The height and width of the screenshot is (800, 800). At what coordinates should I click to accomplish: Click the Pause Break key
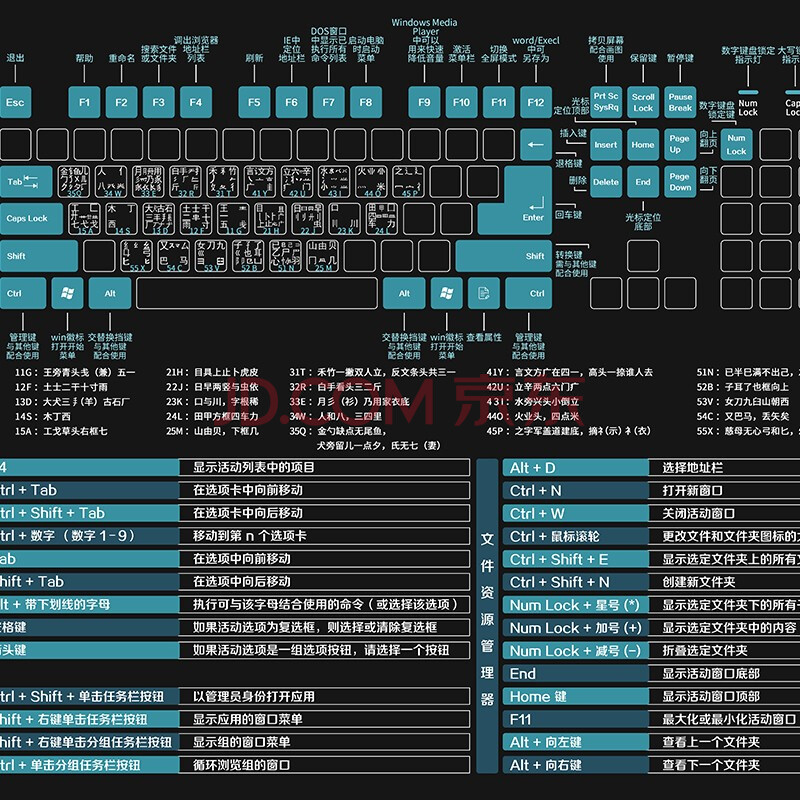(680, 102)
